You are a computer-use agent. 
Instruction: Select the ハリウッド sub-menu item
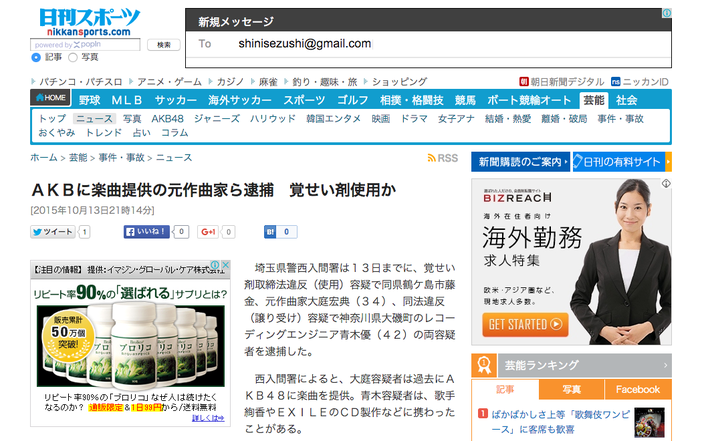pos(273,119)
